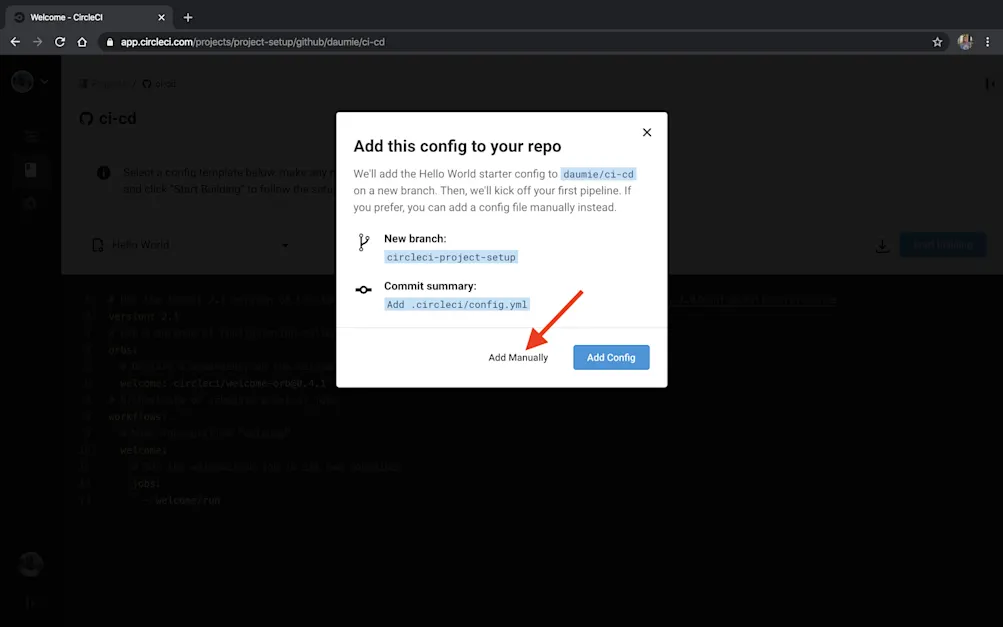This screenshot has height=627, width=1003.
Task: Select the Welcome - CircleCI tab
Action: (x=89, y=17)
